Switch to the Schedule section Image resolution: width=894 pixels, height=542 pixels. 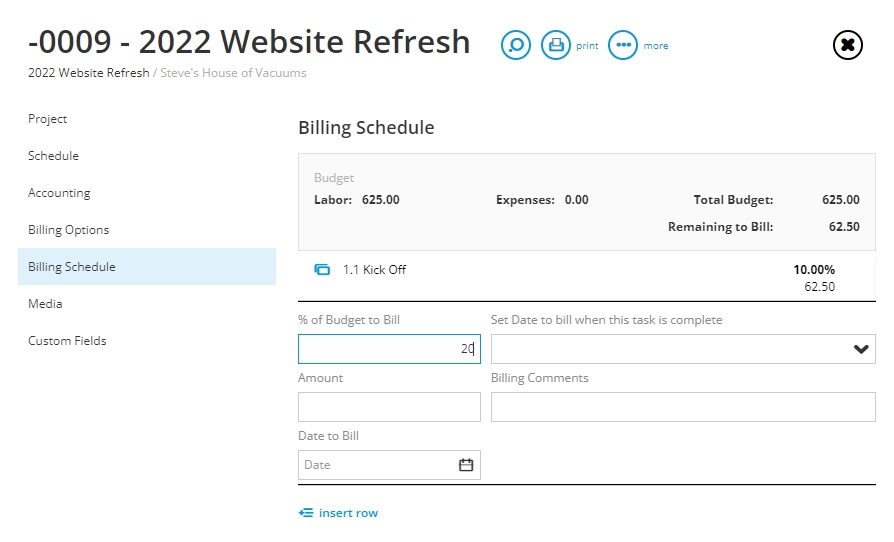[53, 156]
